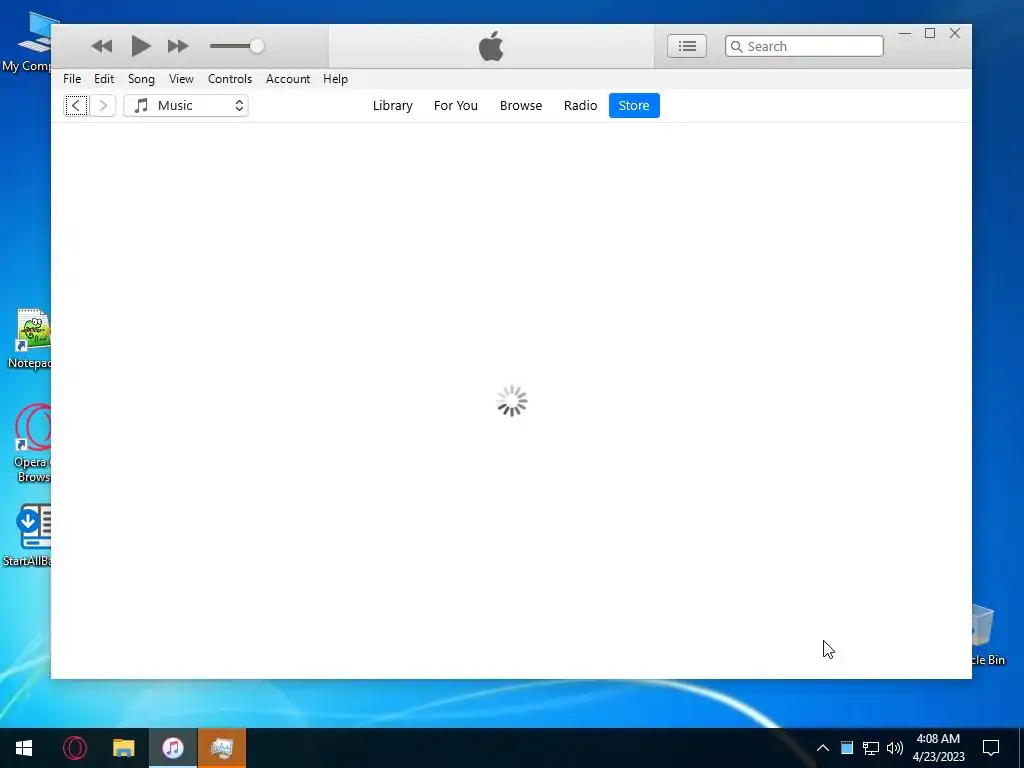Image resolution: width=1024 pixels, height=768 pixels.
Task: Click the blue square tray icon
Action: [x=847, y=748]
